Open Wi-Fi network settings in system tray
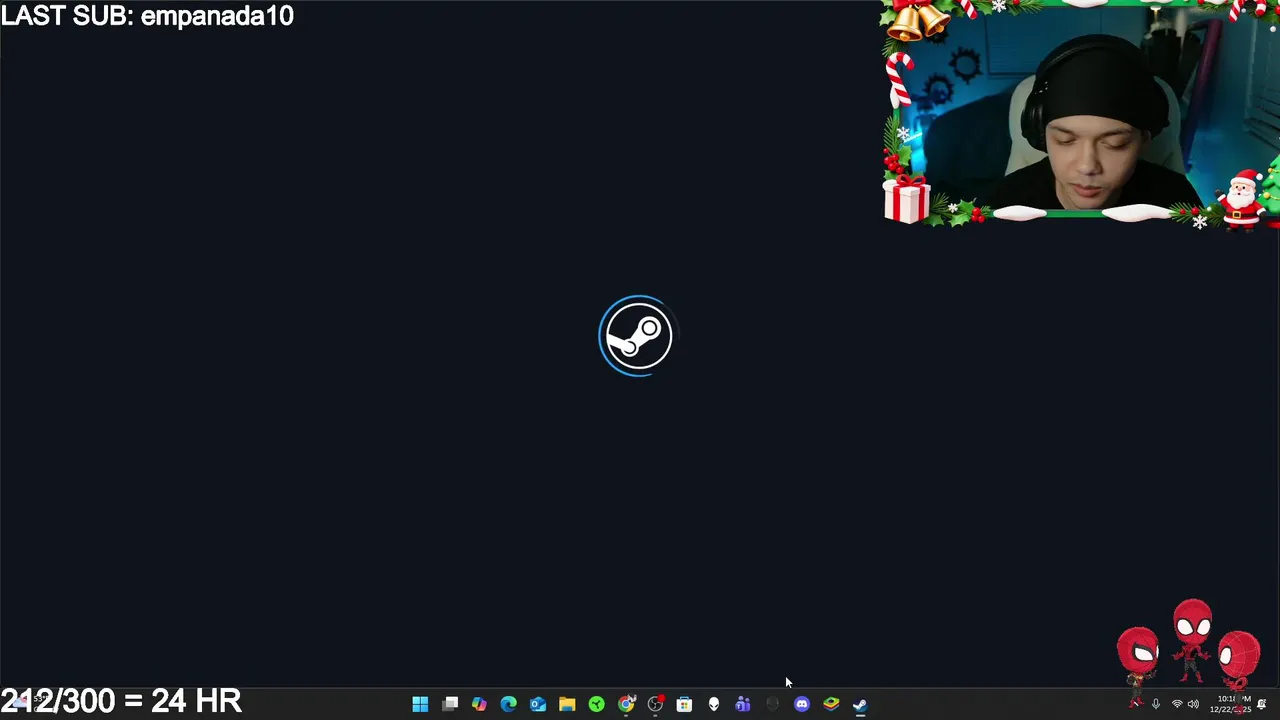1280x720 pixels. [1177, 704]
